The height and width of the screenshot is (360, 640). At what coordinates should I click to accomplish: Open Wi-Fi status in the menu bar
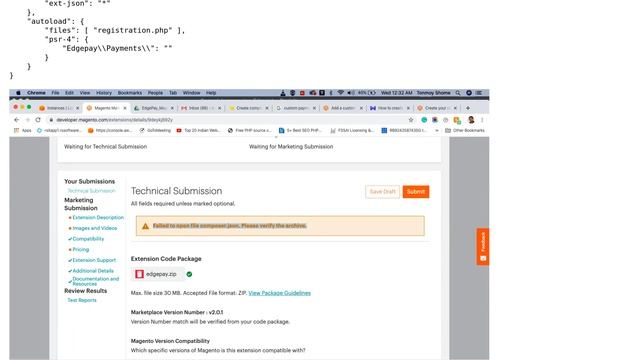341,93
